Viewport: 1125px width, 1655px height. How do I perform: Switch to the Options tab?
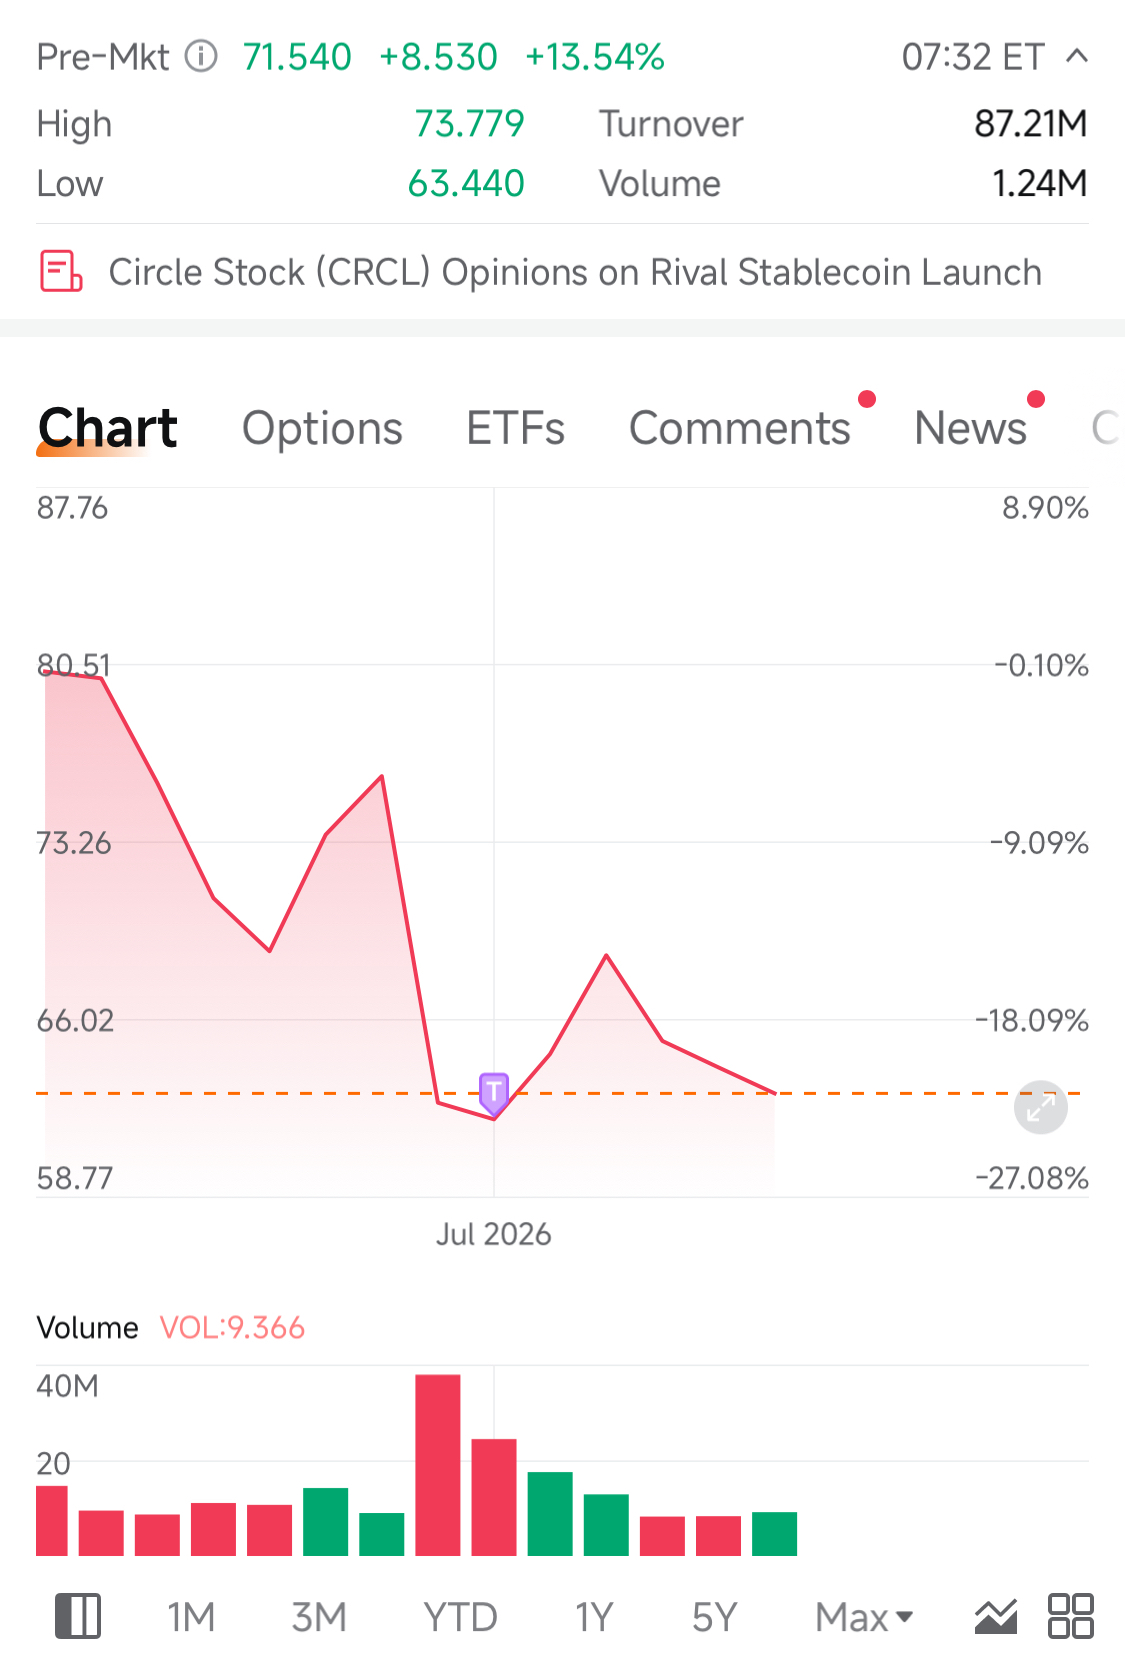click(x=322, y=428)
